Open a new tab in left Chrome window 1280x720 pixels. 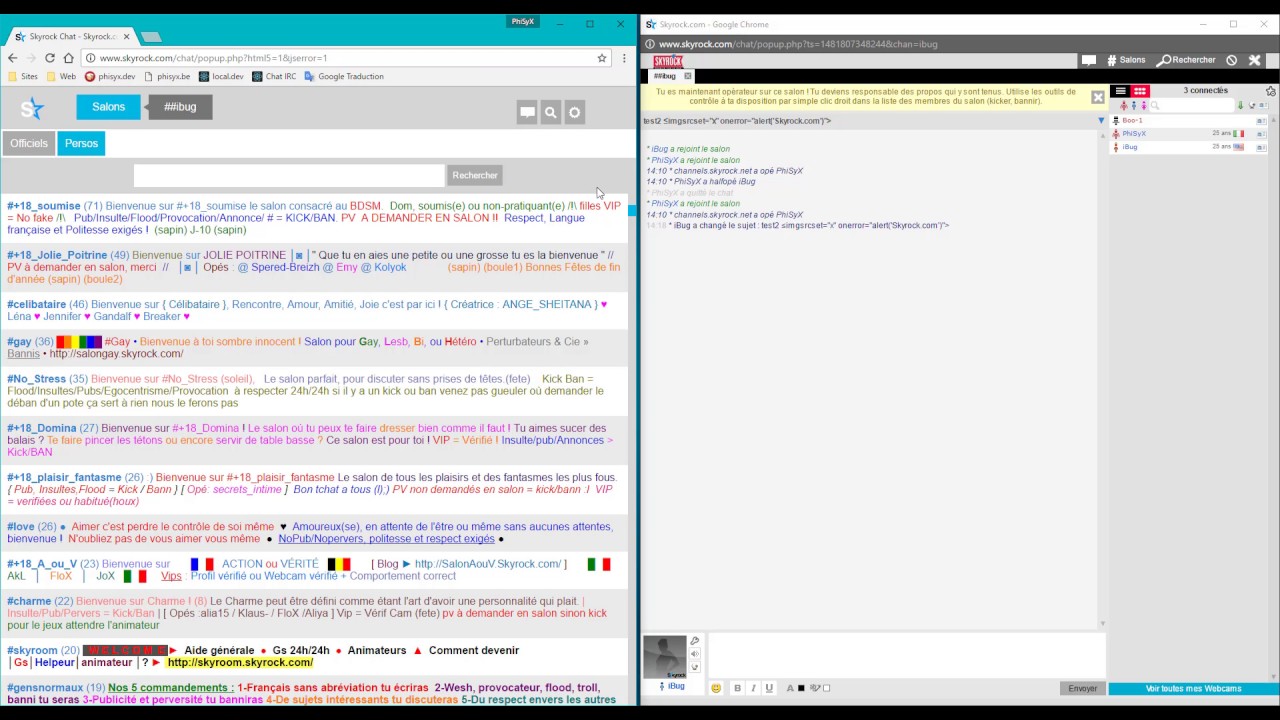(151, 37)
